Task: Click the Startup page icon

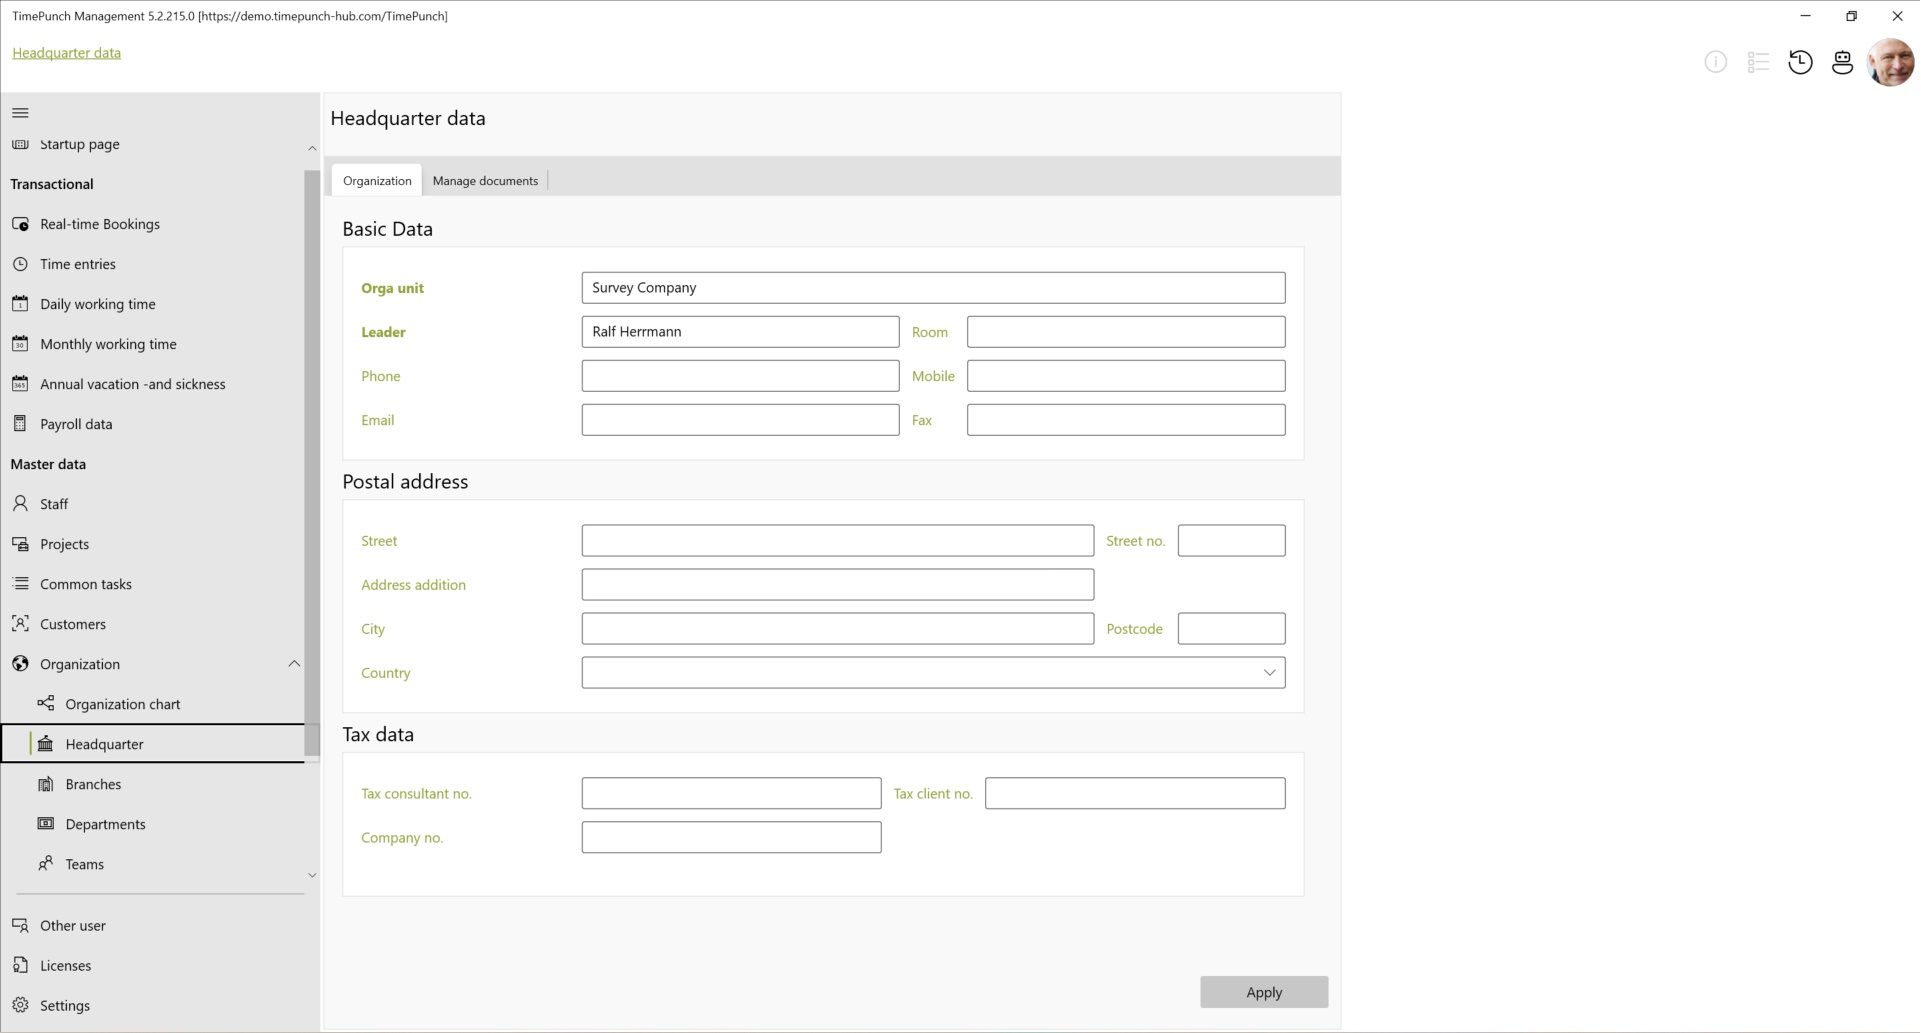Action: click(20, 144)
